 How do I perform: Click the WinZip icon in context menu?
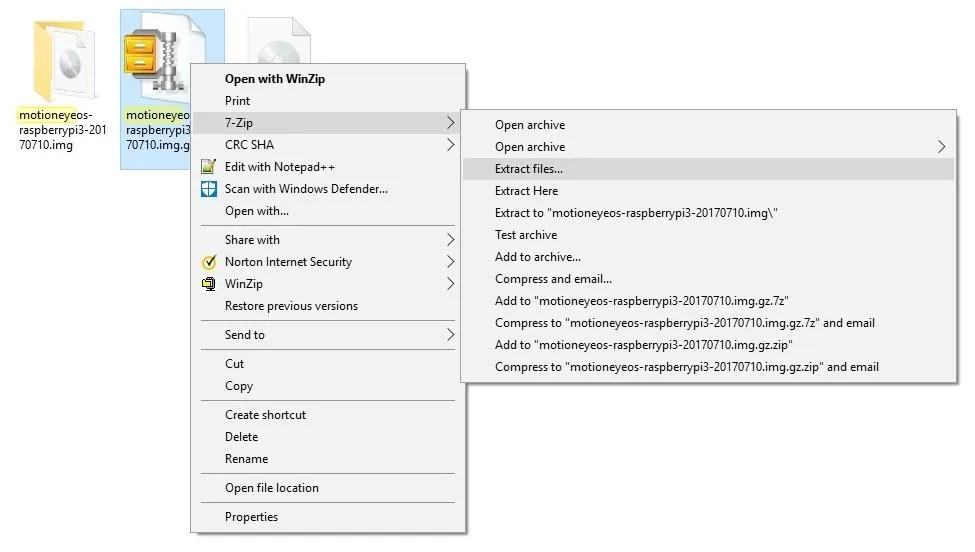209,284
